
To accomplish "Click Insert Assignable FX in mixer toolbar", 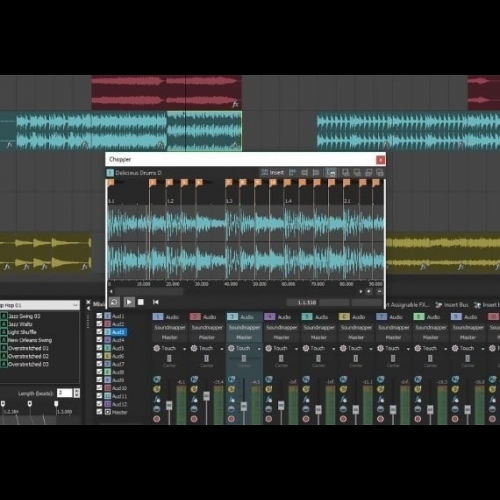I will 407,305.
